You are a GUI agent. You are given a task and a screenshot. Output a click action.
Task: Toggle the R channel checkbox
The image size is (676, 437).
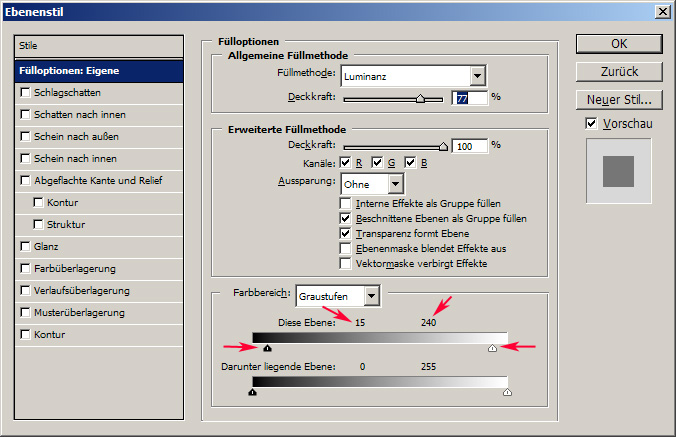[x=345, y=162]
